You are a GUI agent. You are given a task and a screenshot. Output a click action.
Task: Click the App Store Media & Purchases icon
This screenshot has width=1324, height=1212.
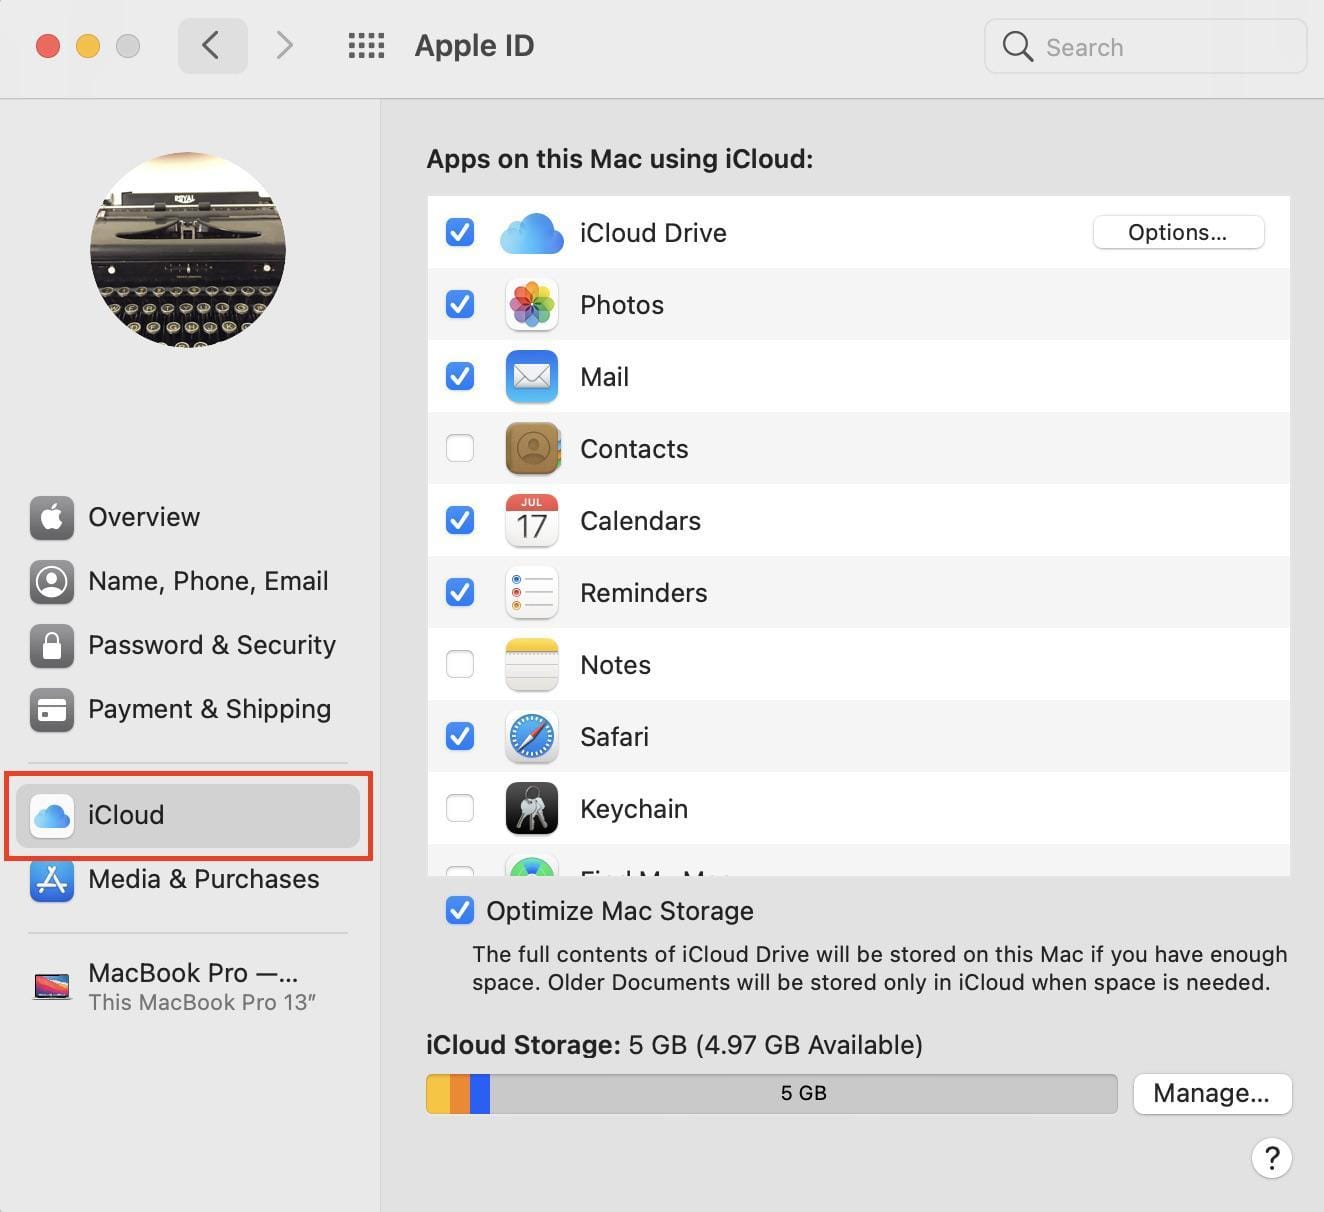pos(52,880)
